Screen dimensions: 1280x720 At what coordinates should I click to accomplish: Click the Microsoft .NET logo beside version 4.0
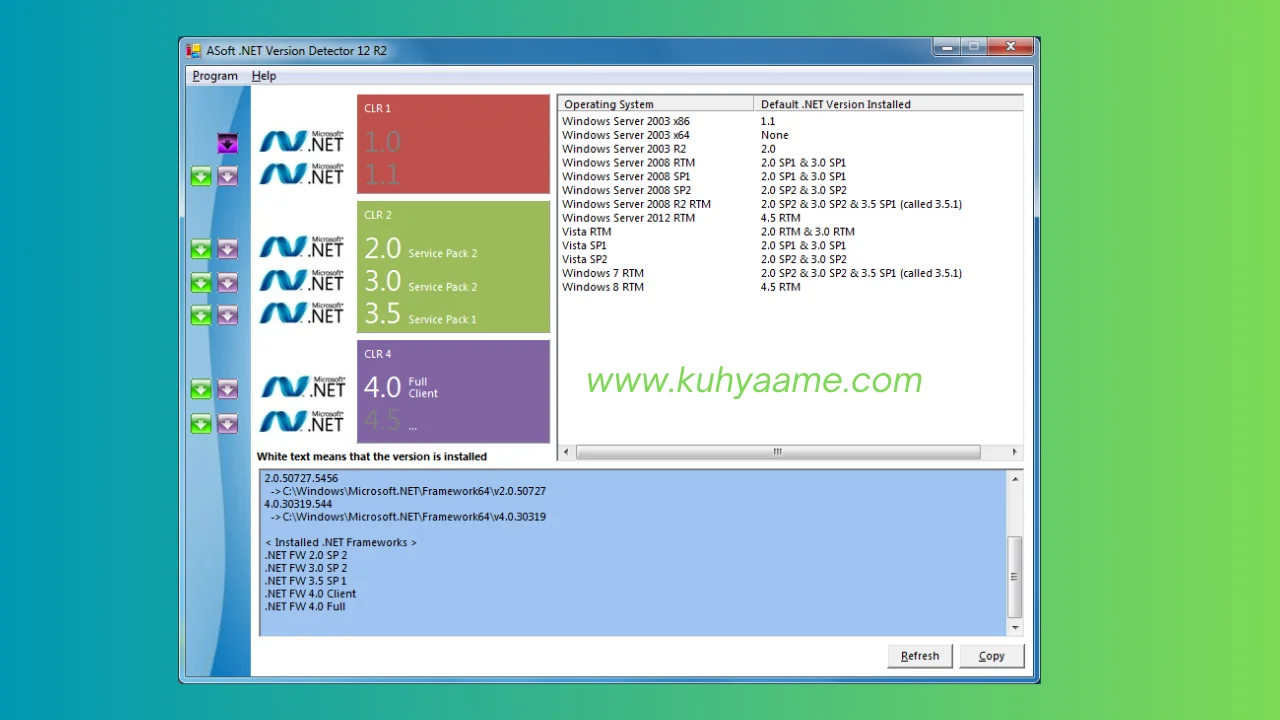click(302, 386)
